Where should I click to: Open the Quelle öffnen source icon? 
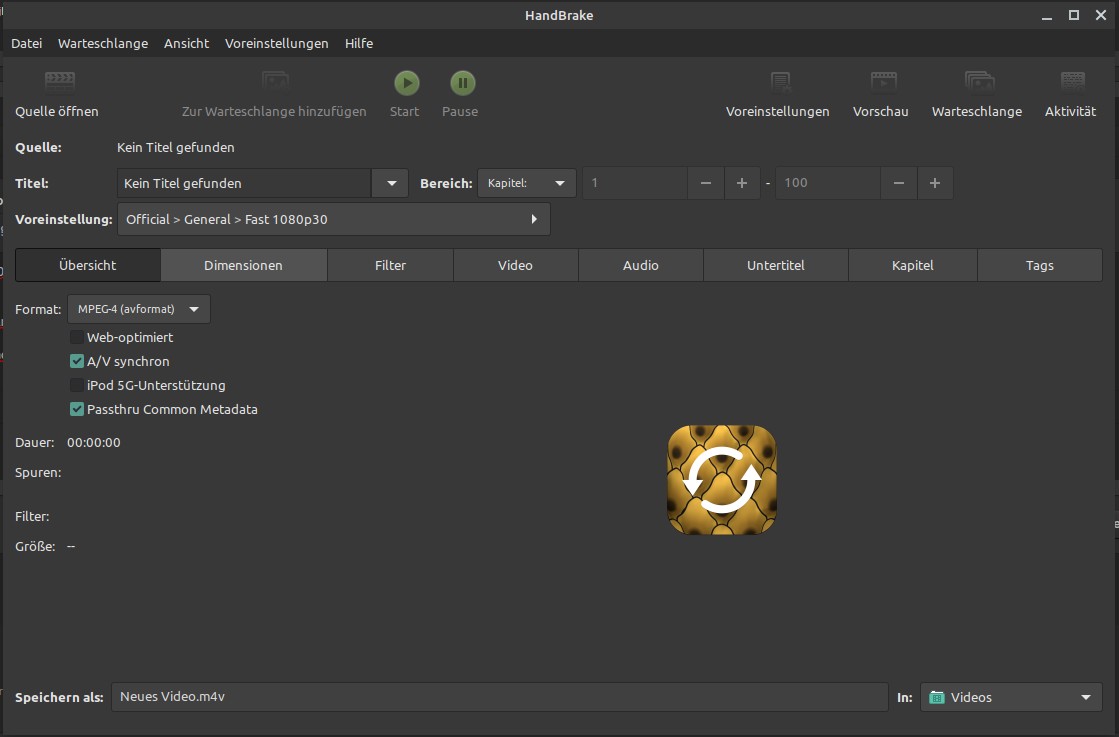(60, 81)
